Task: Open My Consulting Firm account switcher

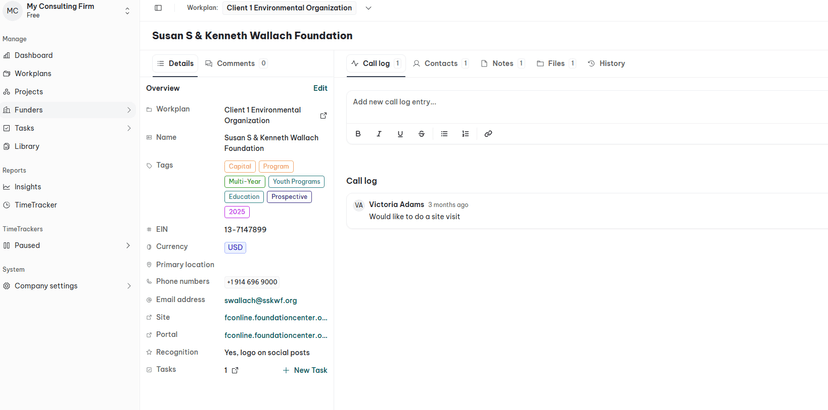Action: tap(127, 11)
